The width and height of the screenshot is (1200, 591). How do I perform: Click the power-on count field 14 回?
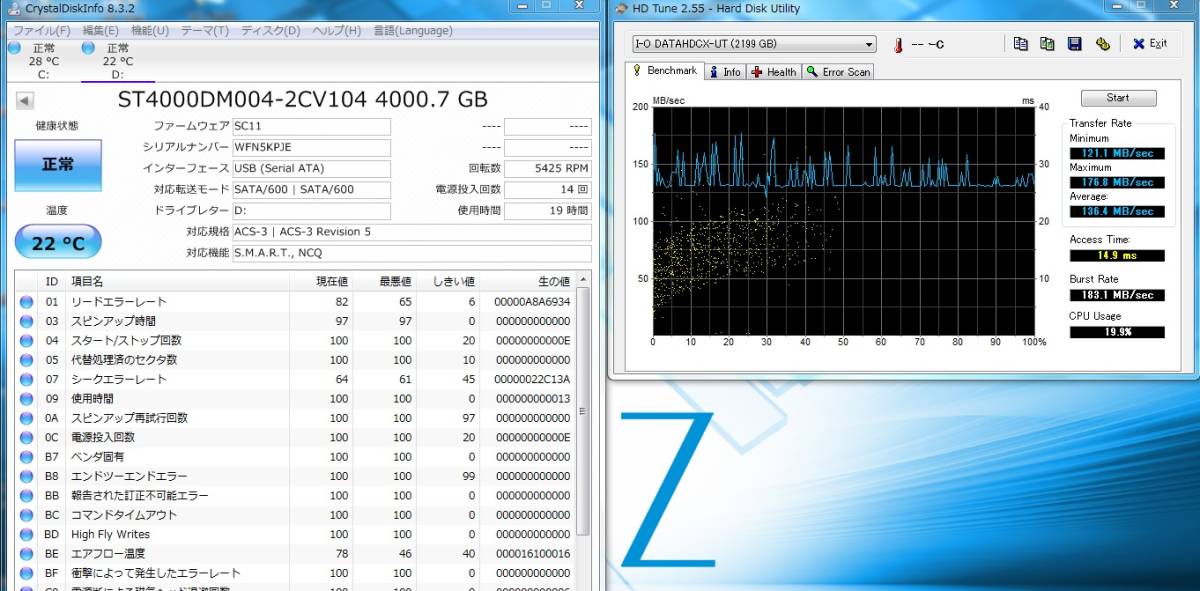pyautogui.click(x=548, y=190)
